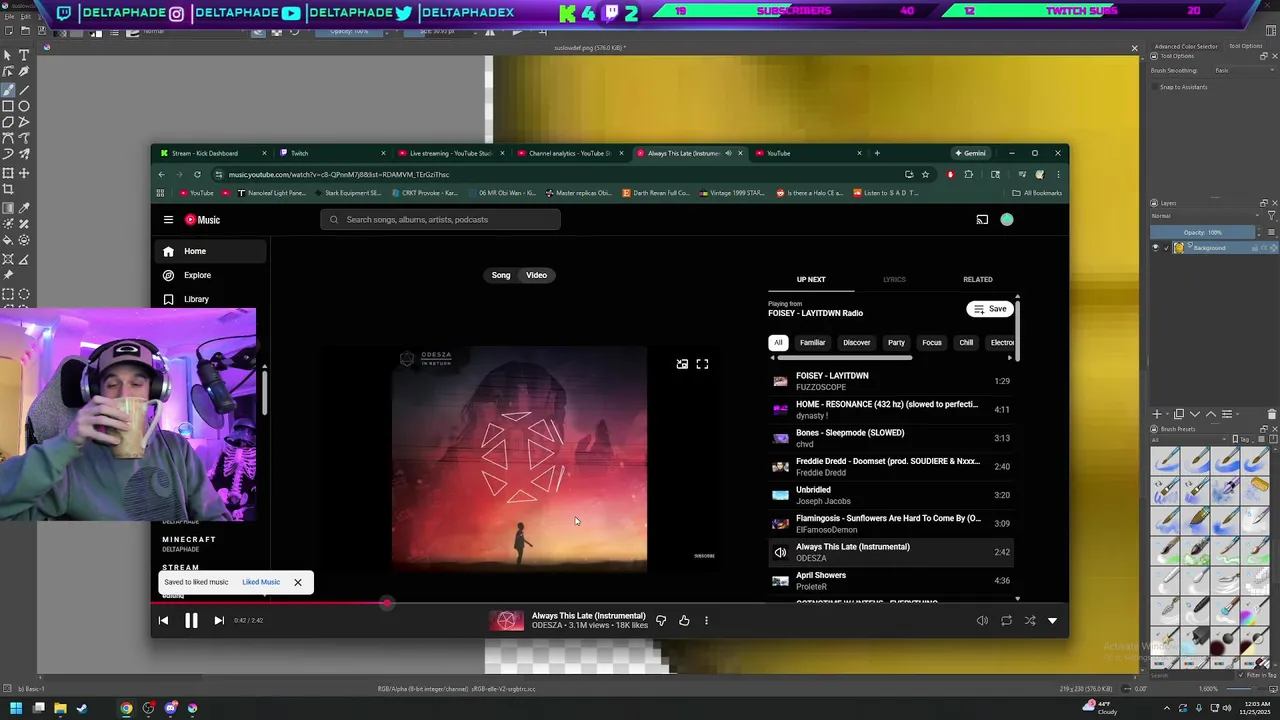Open layer filter funnel in Layers panel
This screenshot has height=720, width=1280.
(x=1272, y=216)
